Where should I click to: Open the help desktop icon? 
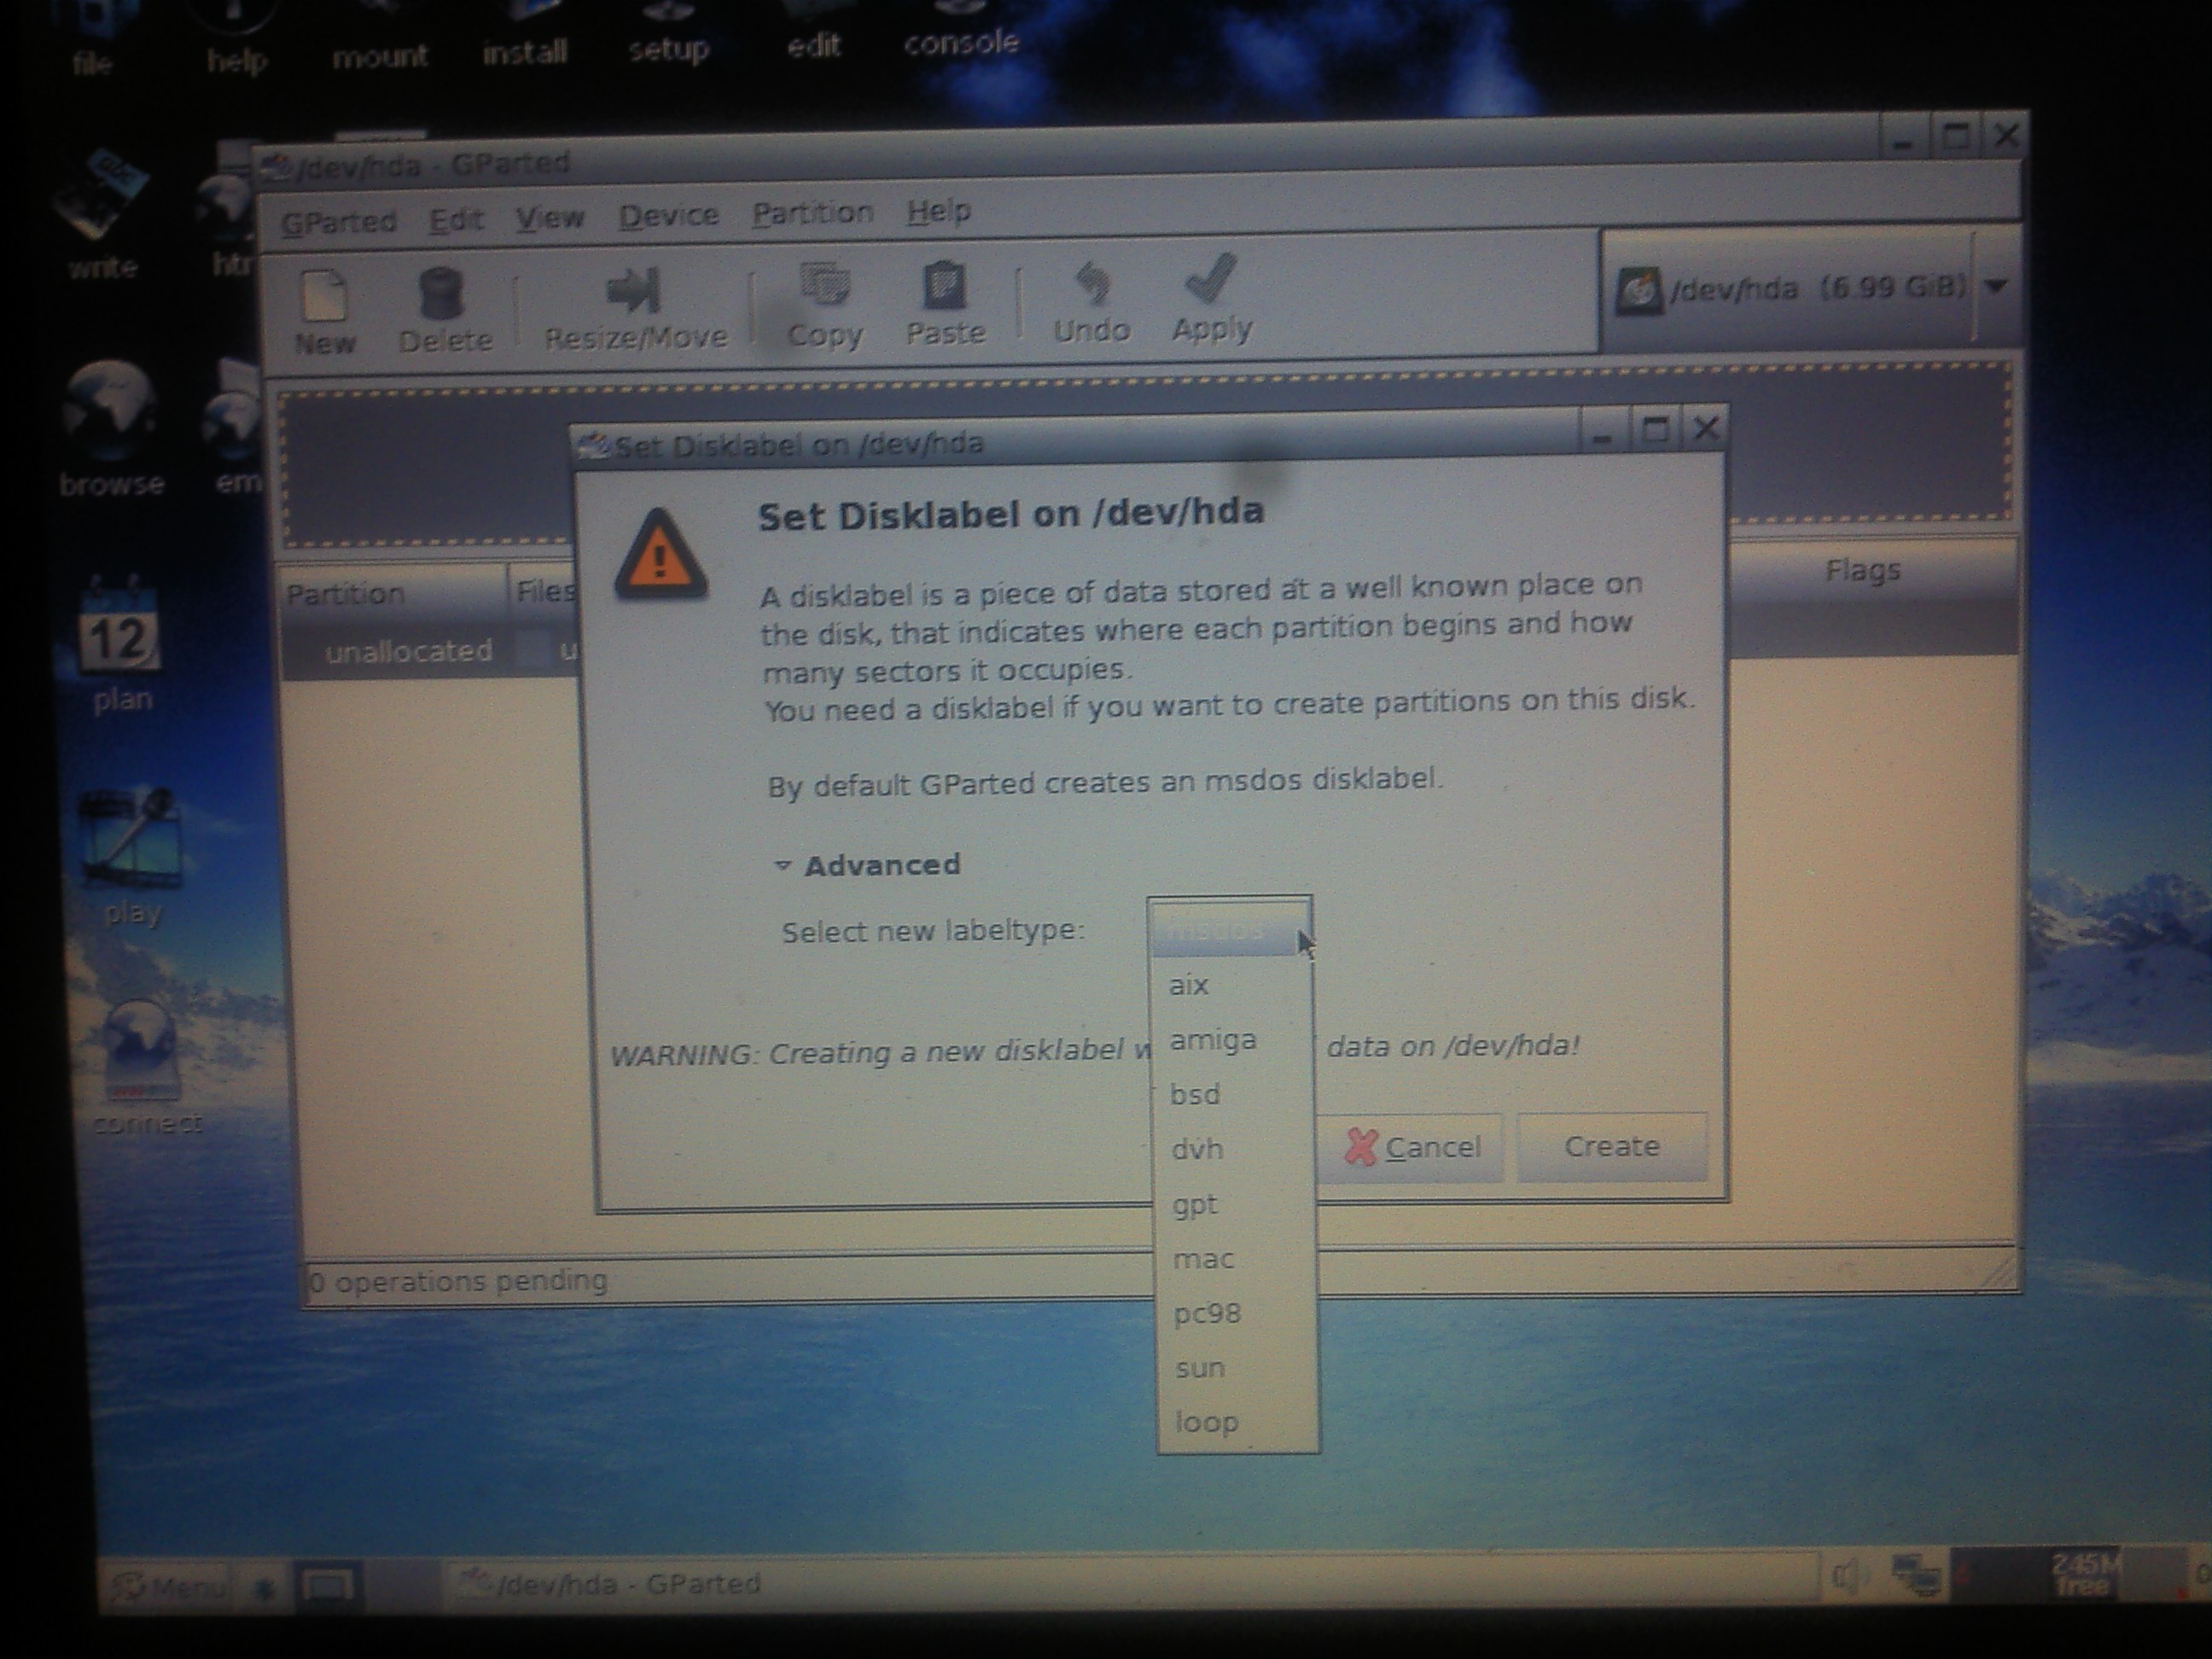pos(237,40)
